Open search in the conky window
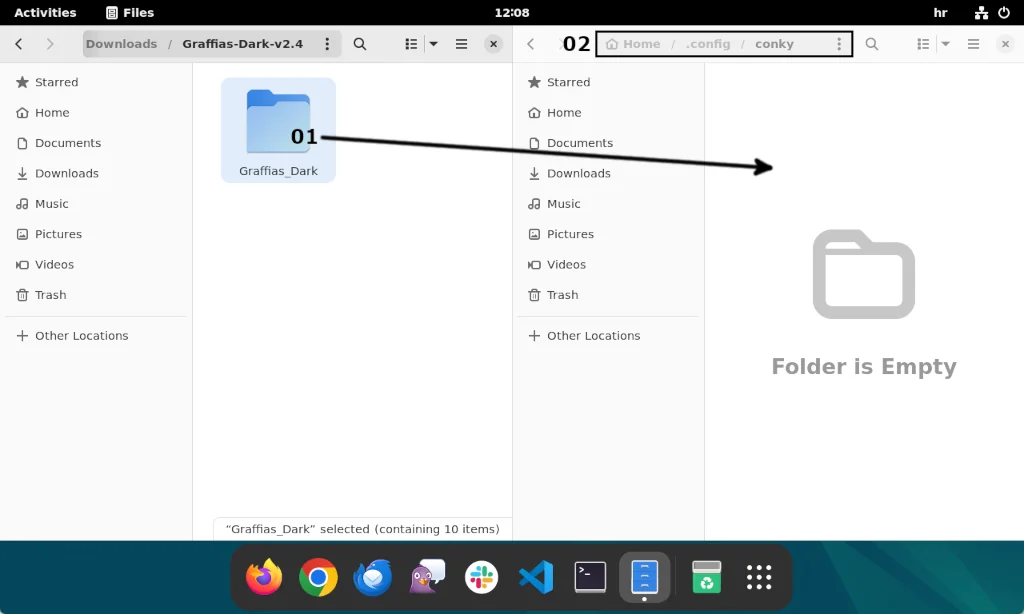 (x=870, y=43)
